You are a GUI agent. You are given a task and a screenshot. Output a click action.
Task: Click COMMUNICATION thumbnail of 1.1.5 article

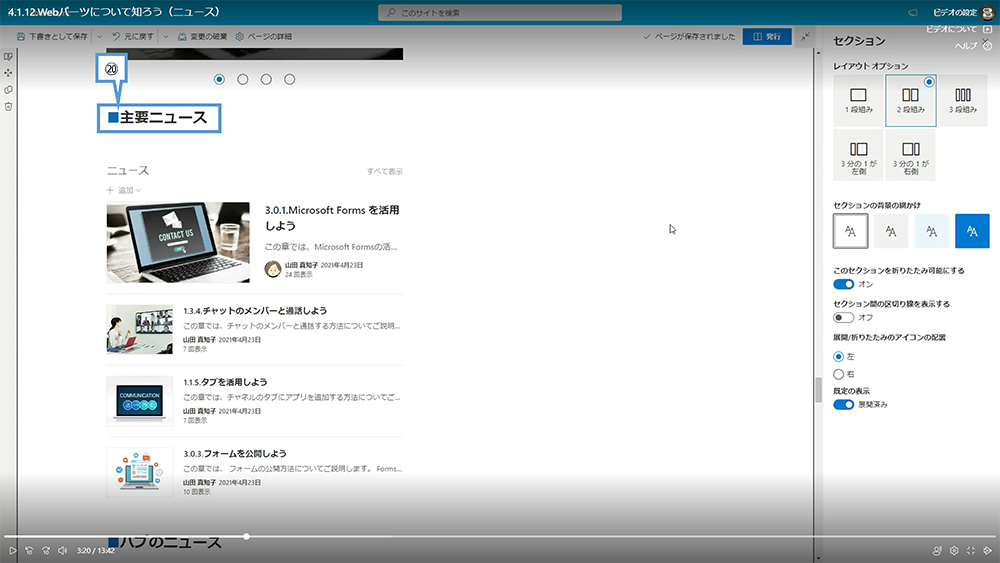pos(140,400)
